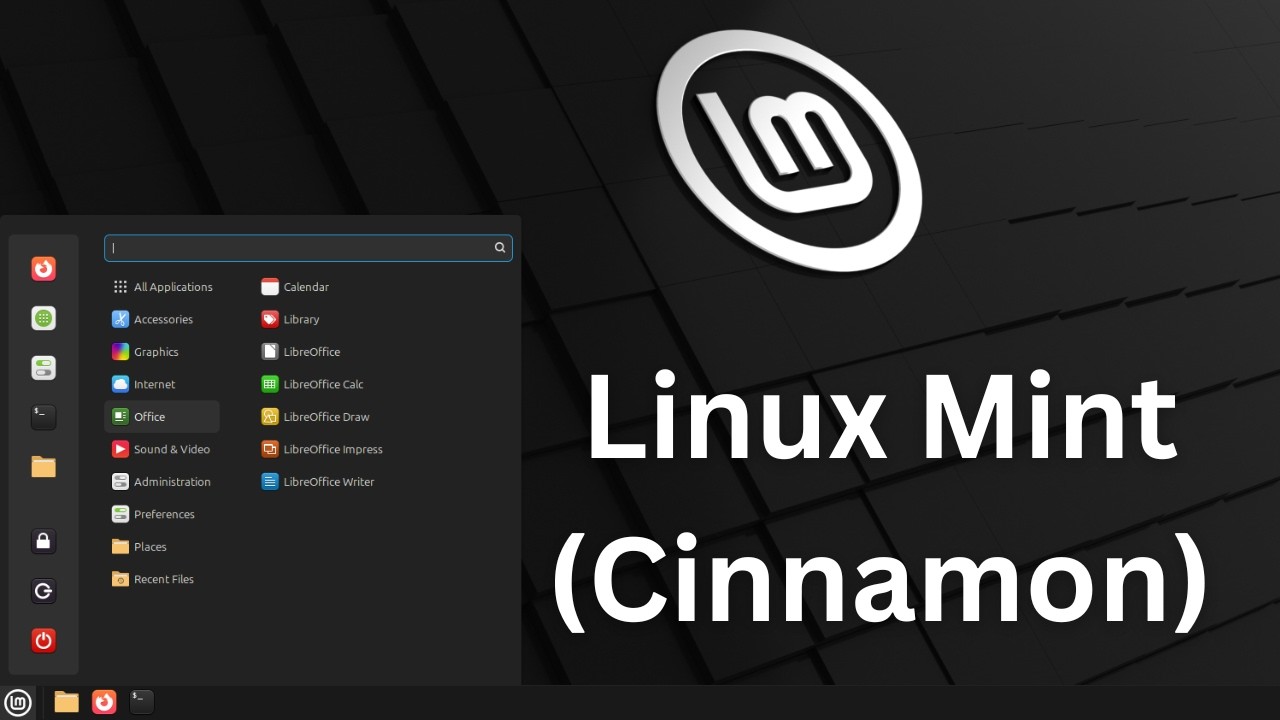Launch LibreOffice Writer by its name
Viewport: 1280px width, 720px height.
(x=329, y=482)
